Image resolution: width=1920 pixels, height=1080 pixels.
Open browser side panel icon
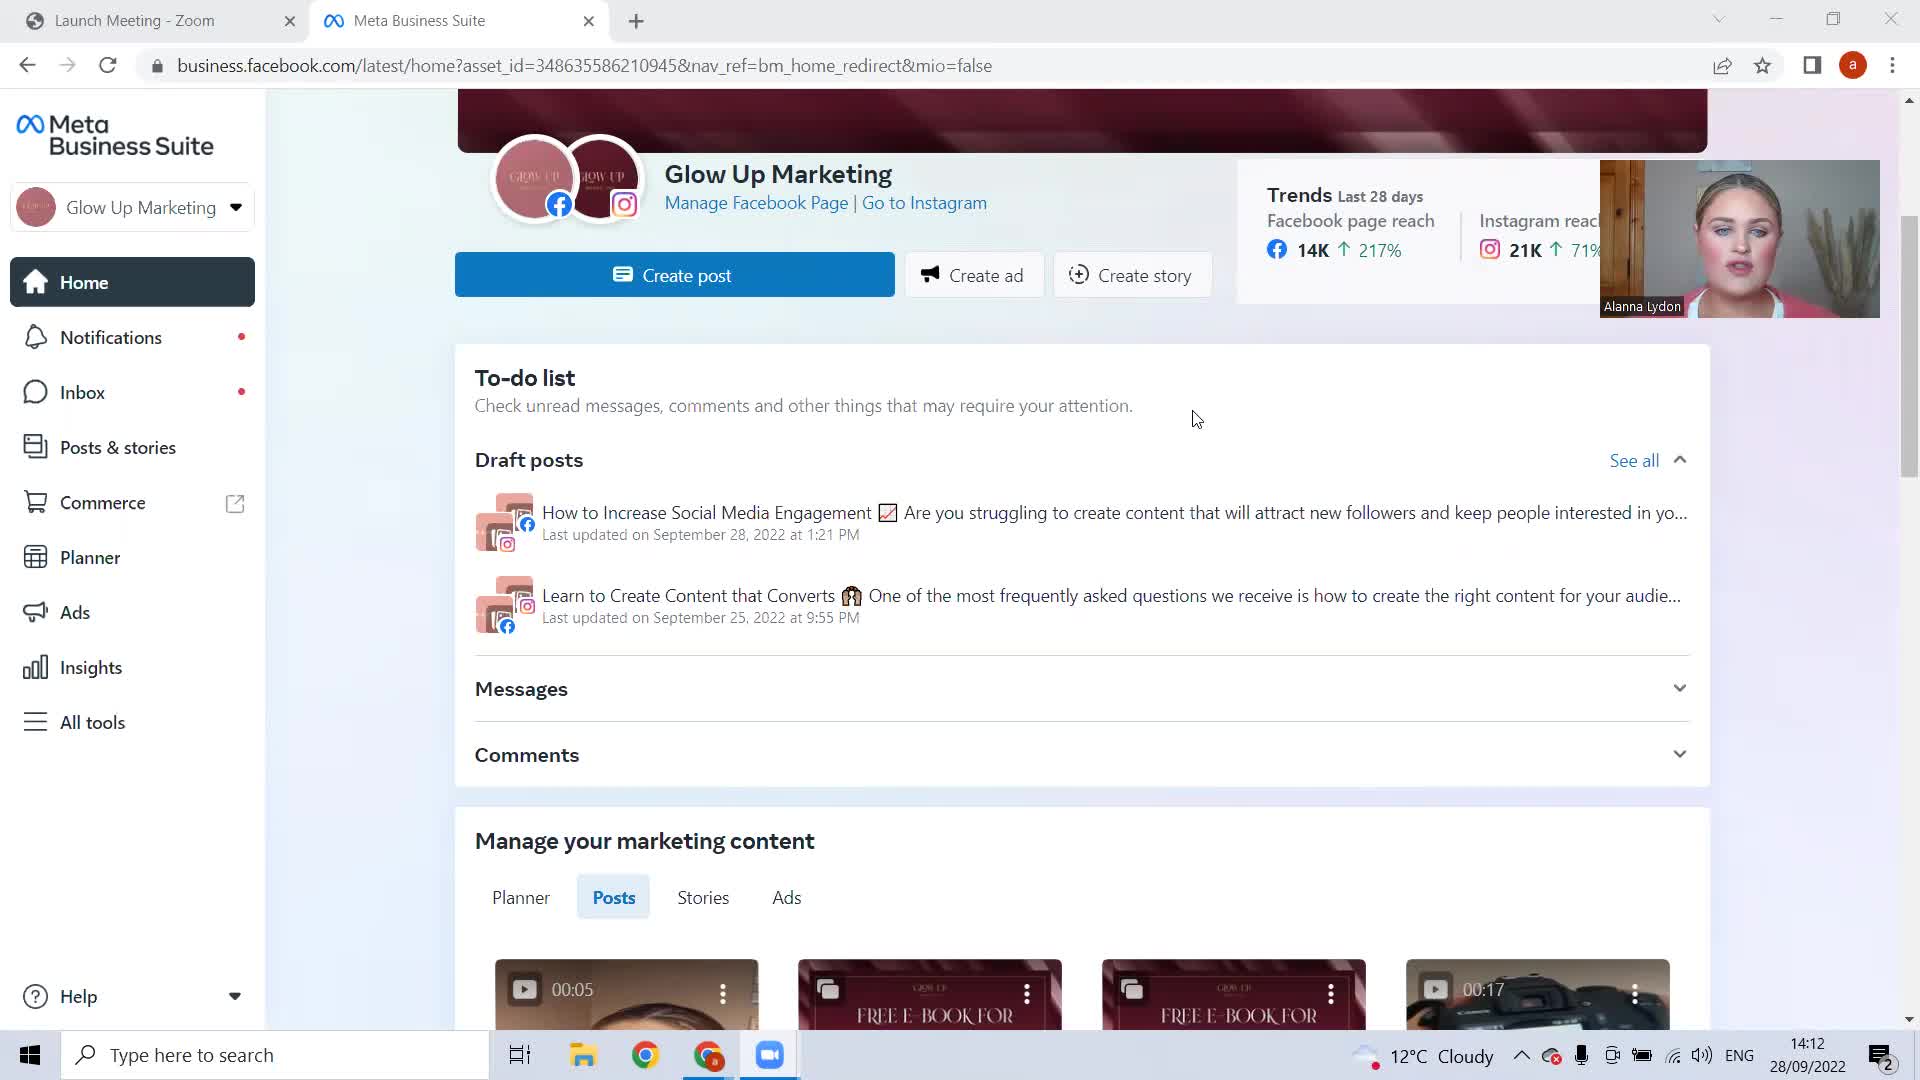(x=1812, y=65)
